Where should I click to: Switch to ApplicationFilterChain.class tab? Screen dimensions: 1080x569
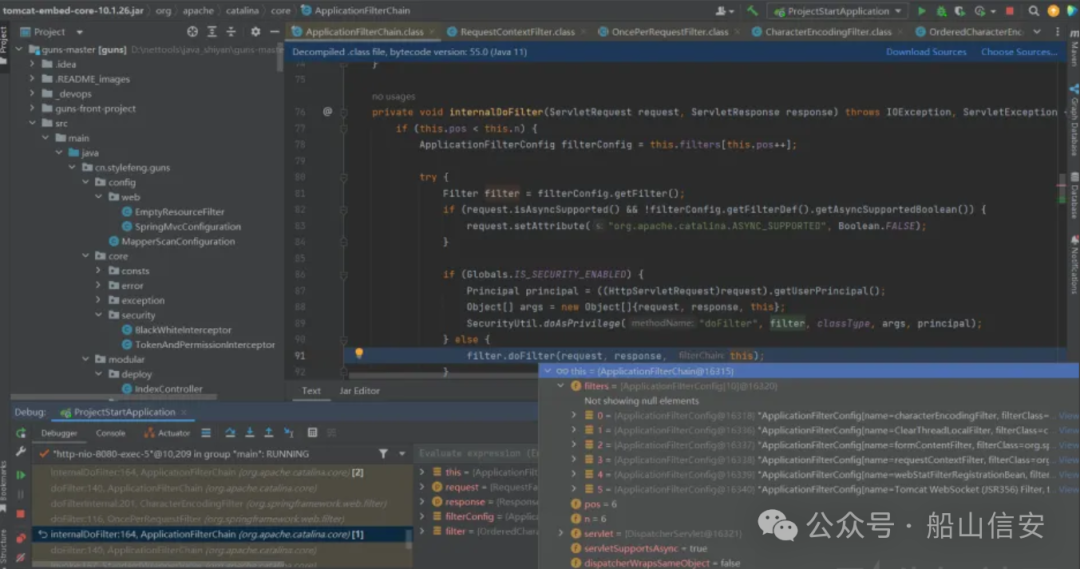click(x=364, y=32)
